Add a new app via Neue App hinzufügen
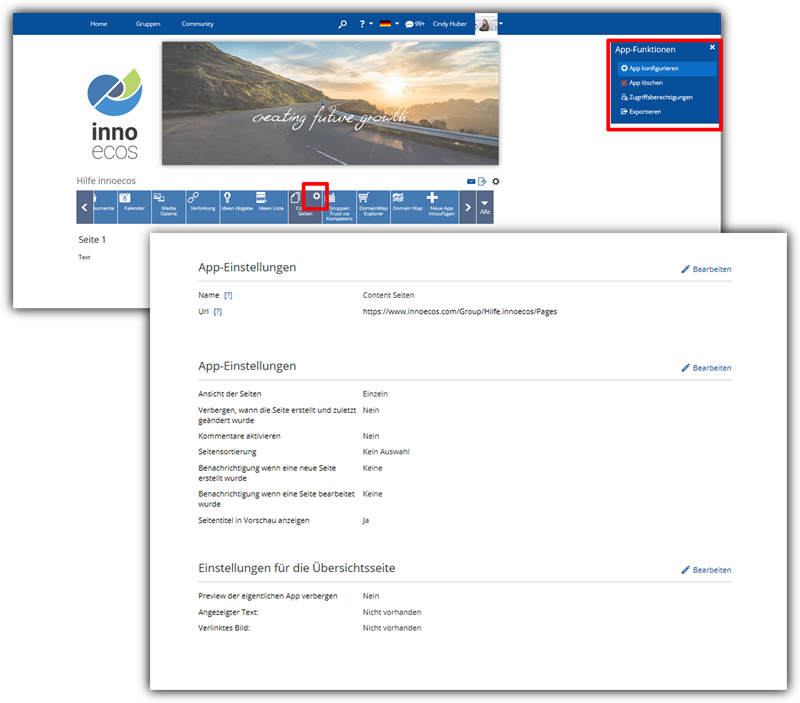This screenshot has width=800, height=703. 441,205
